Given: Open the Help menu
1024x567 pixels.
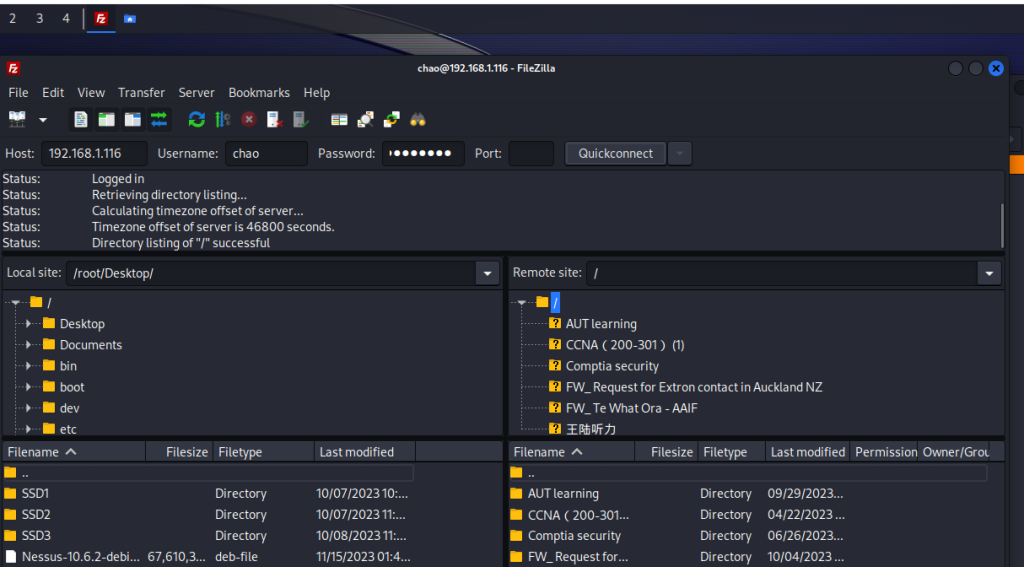Looking at the screenshot, I should coord(317,93).
